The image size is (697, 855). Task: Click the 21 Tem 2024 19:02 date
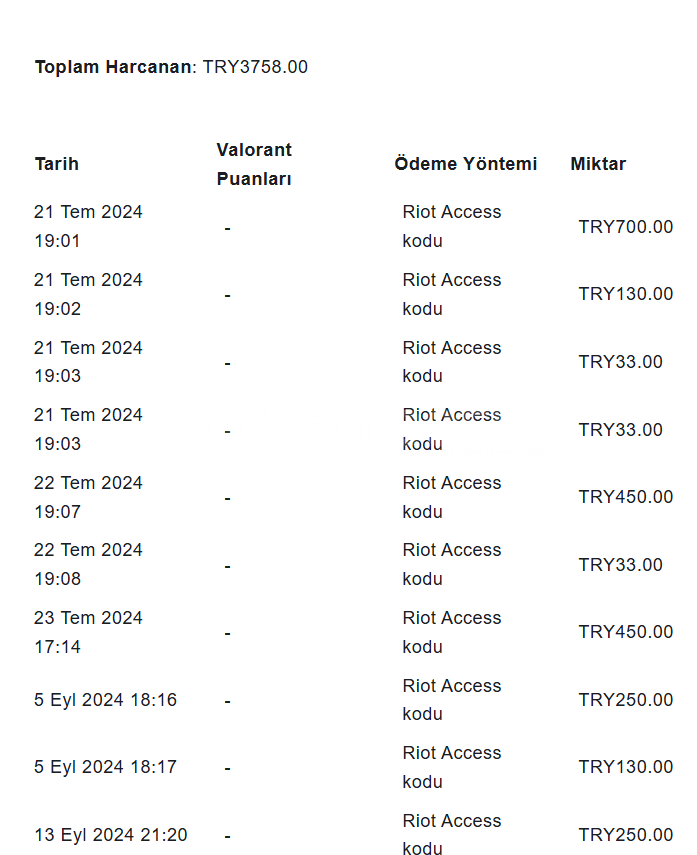[x=88, y=294]
